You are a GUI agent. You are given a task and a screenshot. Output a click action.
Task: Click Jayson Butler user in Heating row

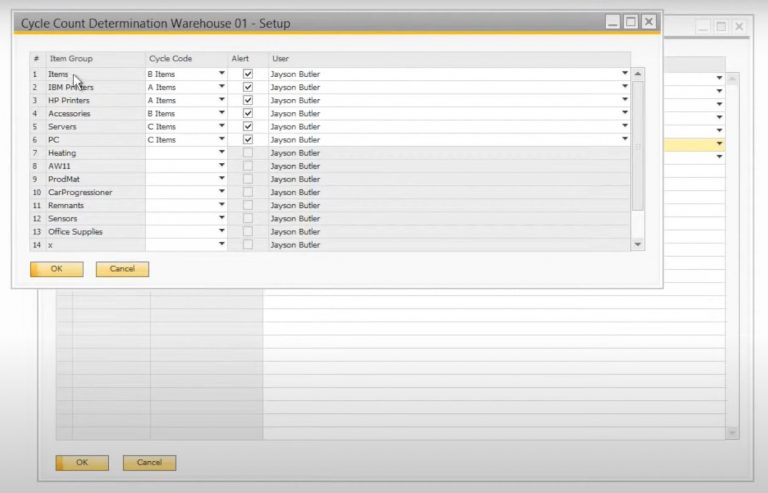click(x=295, y=153)
